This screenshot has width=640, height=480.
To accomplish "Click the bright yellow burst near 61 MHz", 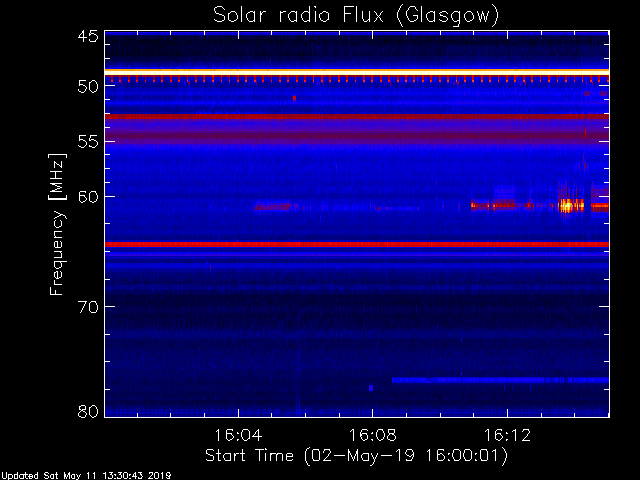I will (x=567, y=205).
